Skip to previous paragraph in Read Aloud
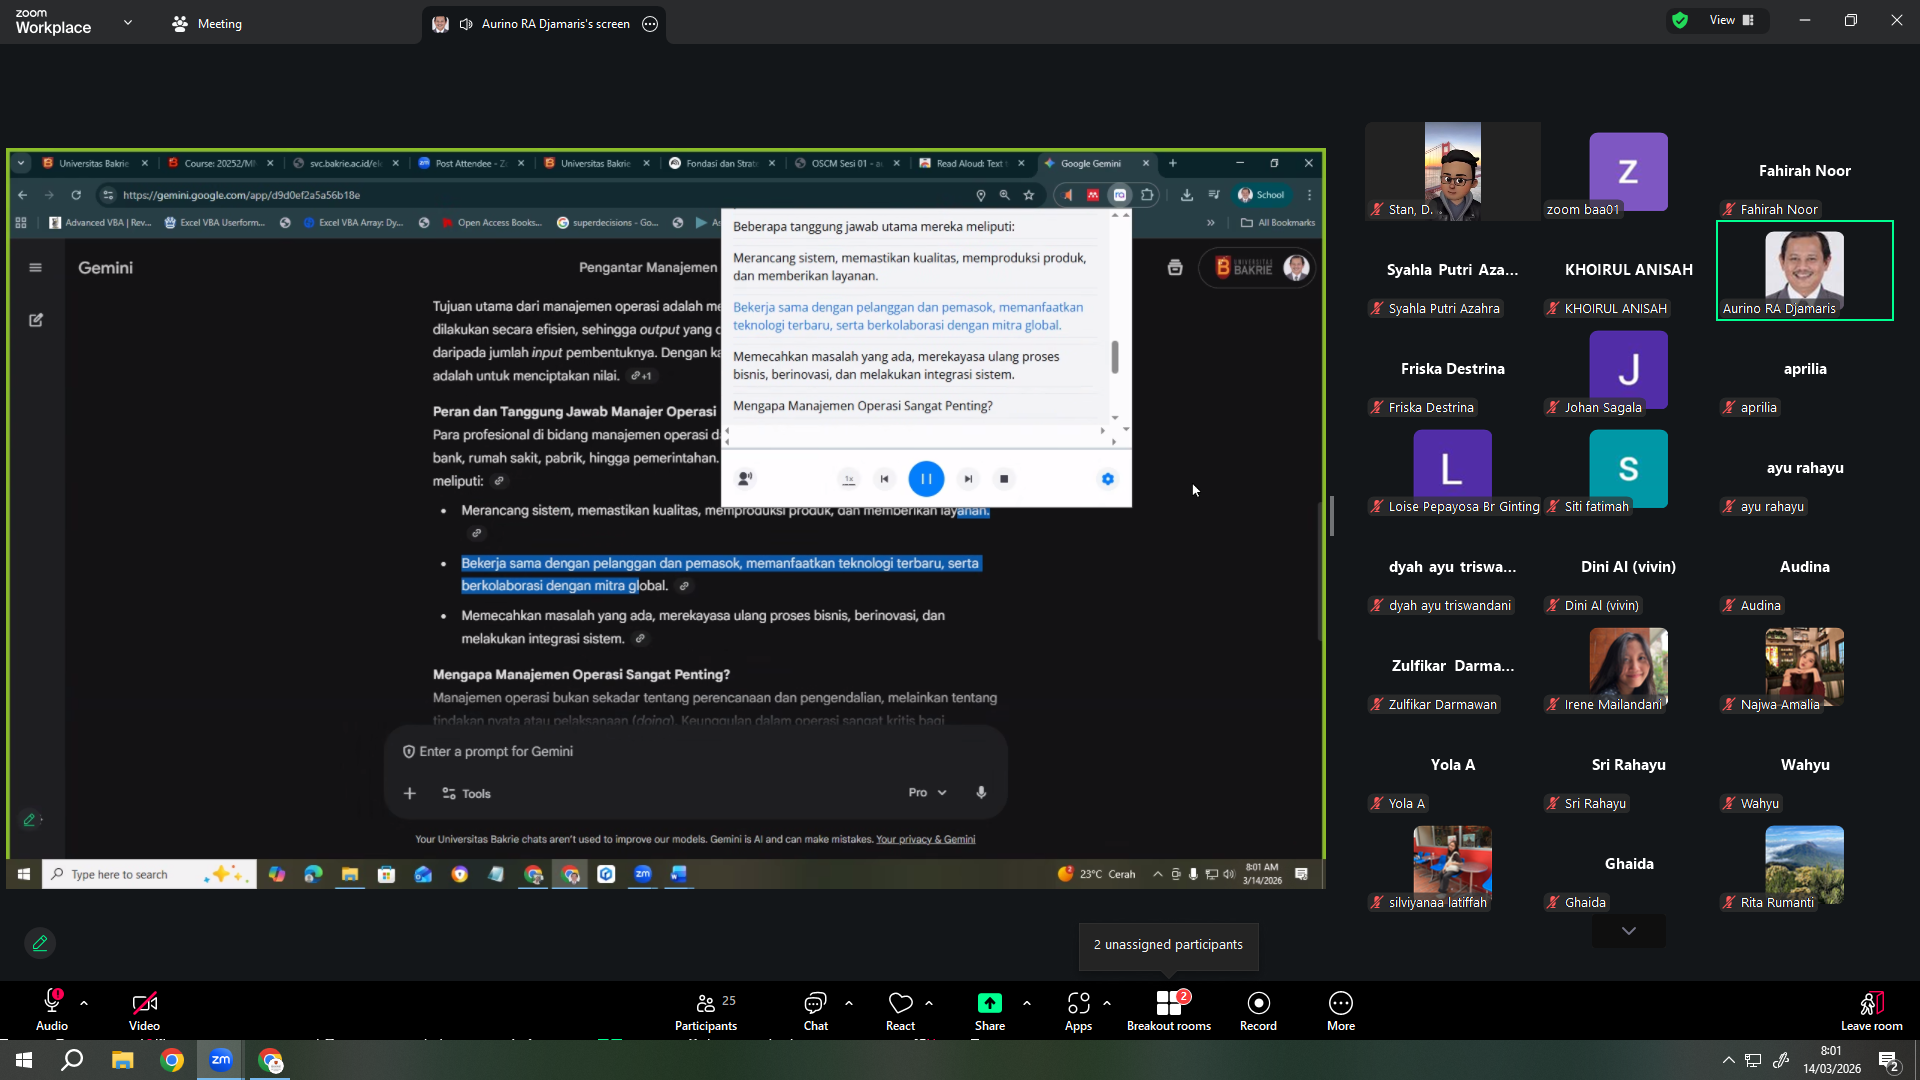Screen dimensions: 1920x1080 point(884,479)
